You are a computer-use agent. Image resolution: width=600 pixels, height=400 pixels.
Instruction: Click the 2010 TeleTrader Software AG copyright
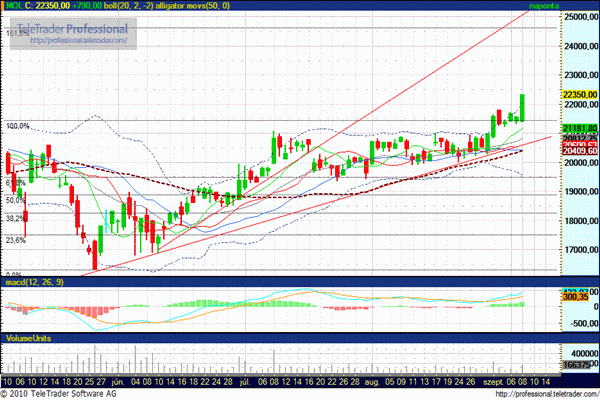tap(75, 394)
